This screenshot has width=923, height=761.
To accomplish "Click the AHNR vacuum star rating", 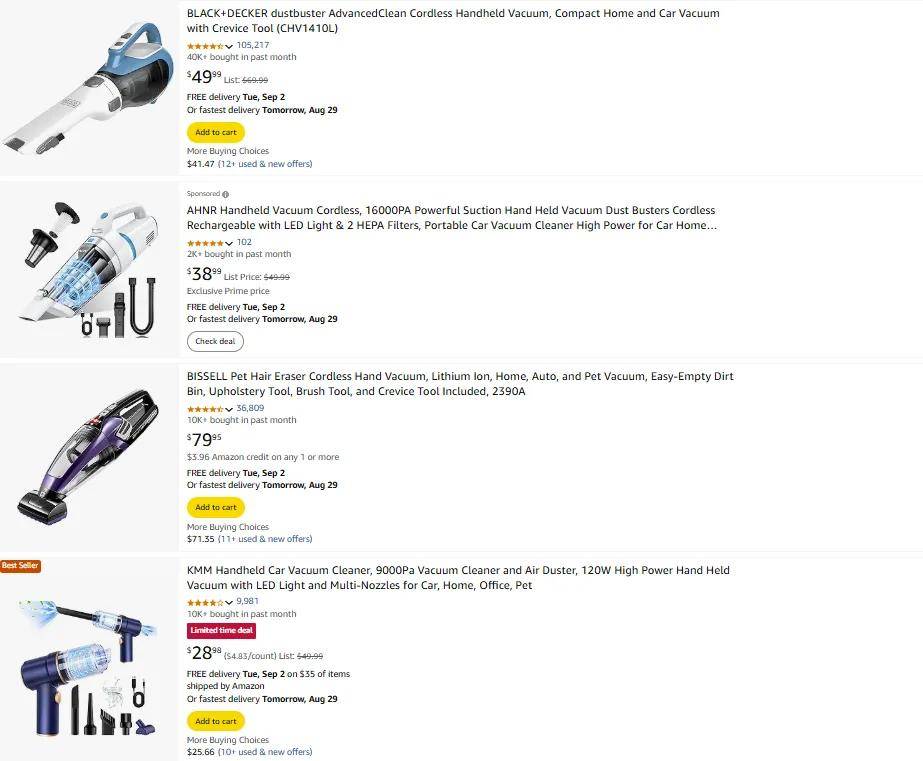I will pos(205,243).
